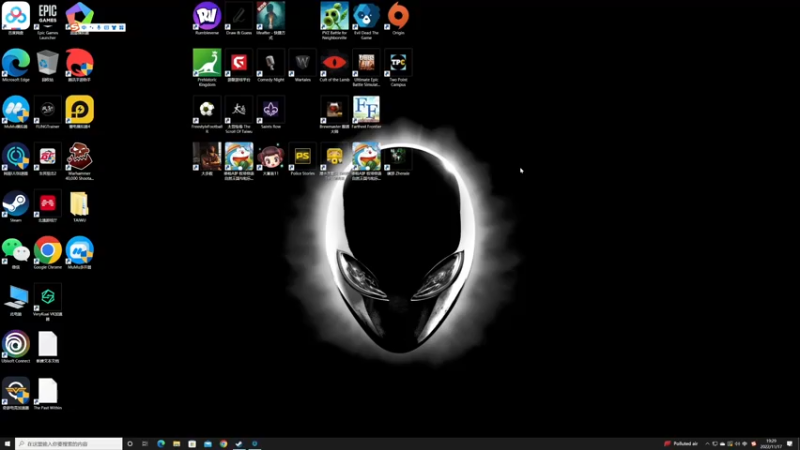The image size is (800, 450).
Task: Open the yellow LDPlayer emulator icon
Action: point(79,112)
